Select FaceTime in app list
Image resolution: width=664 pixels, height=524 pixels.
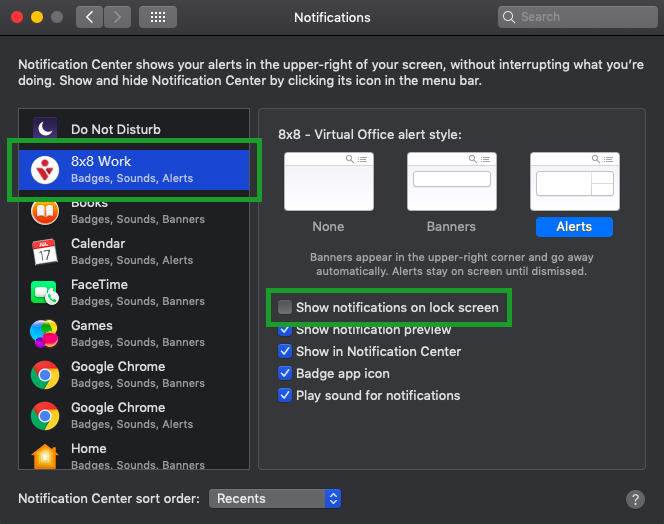[134, 293]
